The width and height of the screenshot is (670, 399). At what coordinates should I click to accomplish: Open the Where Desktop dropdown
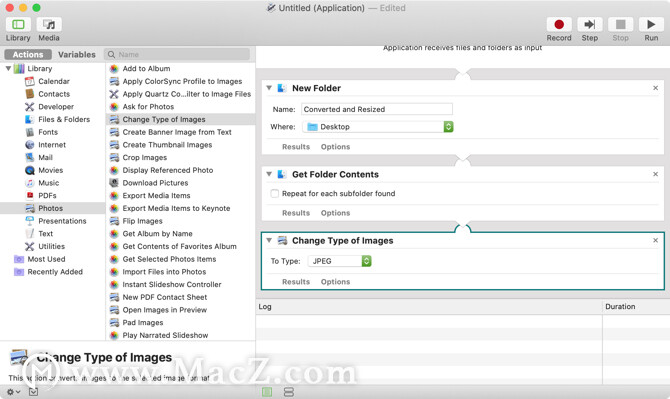pyautogui.click(x=378, y=127)
